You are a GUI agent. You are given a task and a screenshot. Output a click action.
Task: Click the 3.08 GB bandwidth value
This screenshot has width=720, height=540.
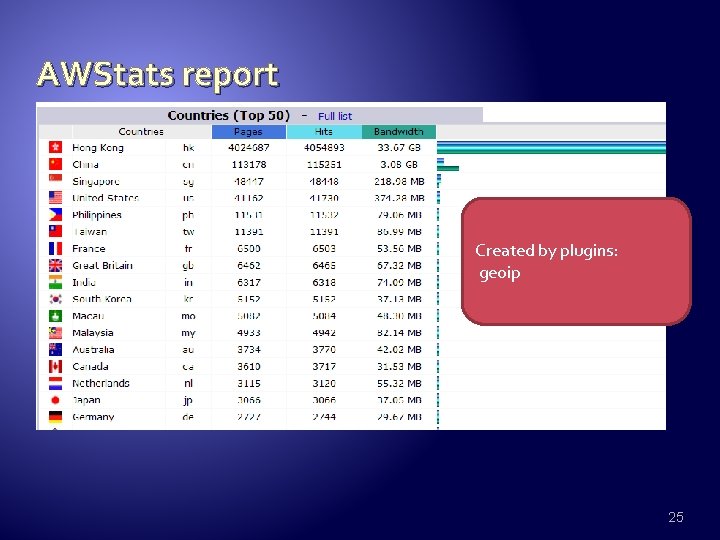tap(399, 164)
